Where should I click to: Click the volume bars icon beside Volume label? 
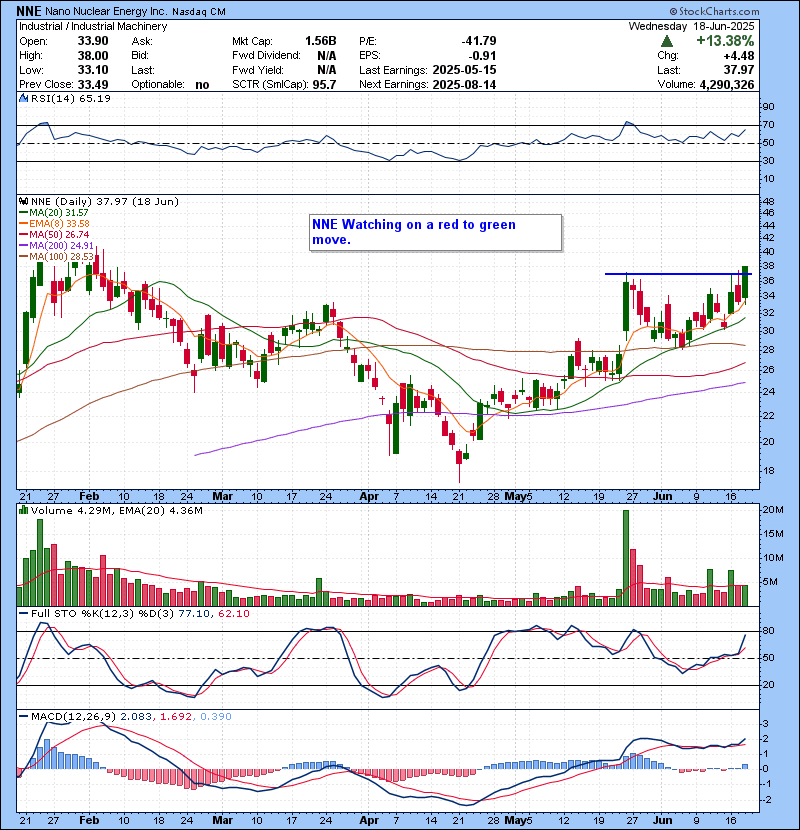pyautogui.click(x=23, y=510)
